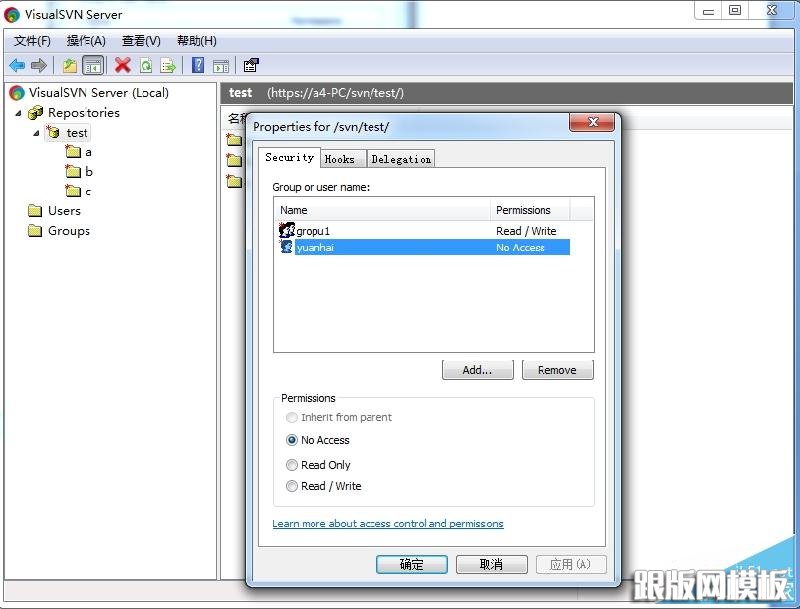The height and width of the screenshot is (609, 800).
Task: Toggle the action pane toolbar icon
Action: [x=221, y=65]
